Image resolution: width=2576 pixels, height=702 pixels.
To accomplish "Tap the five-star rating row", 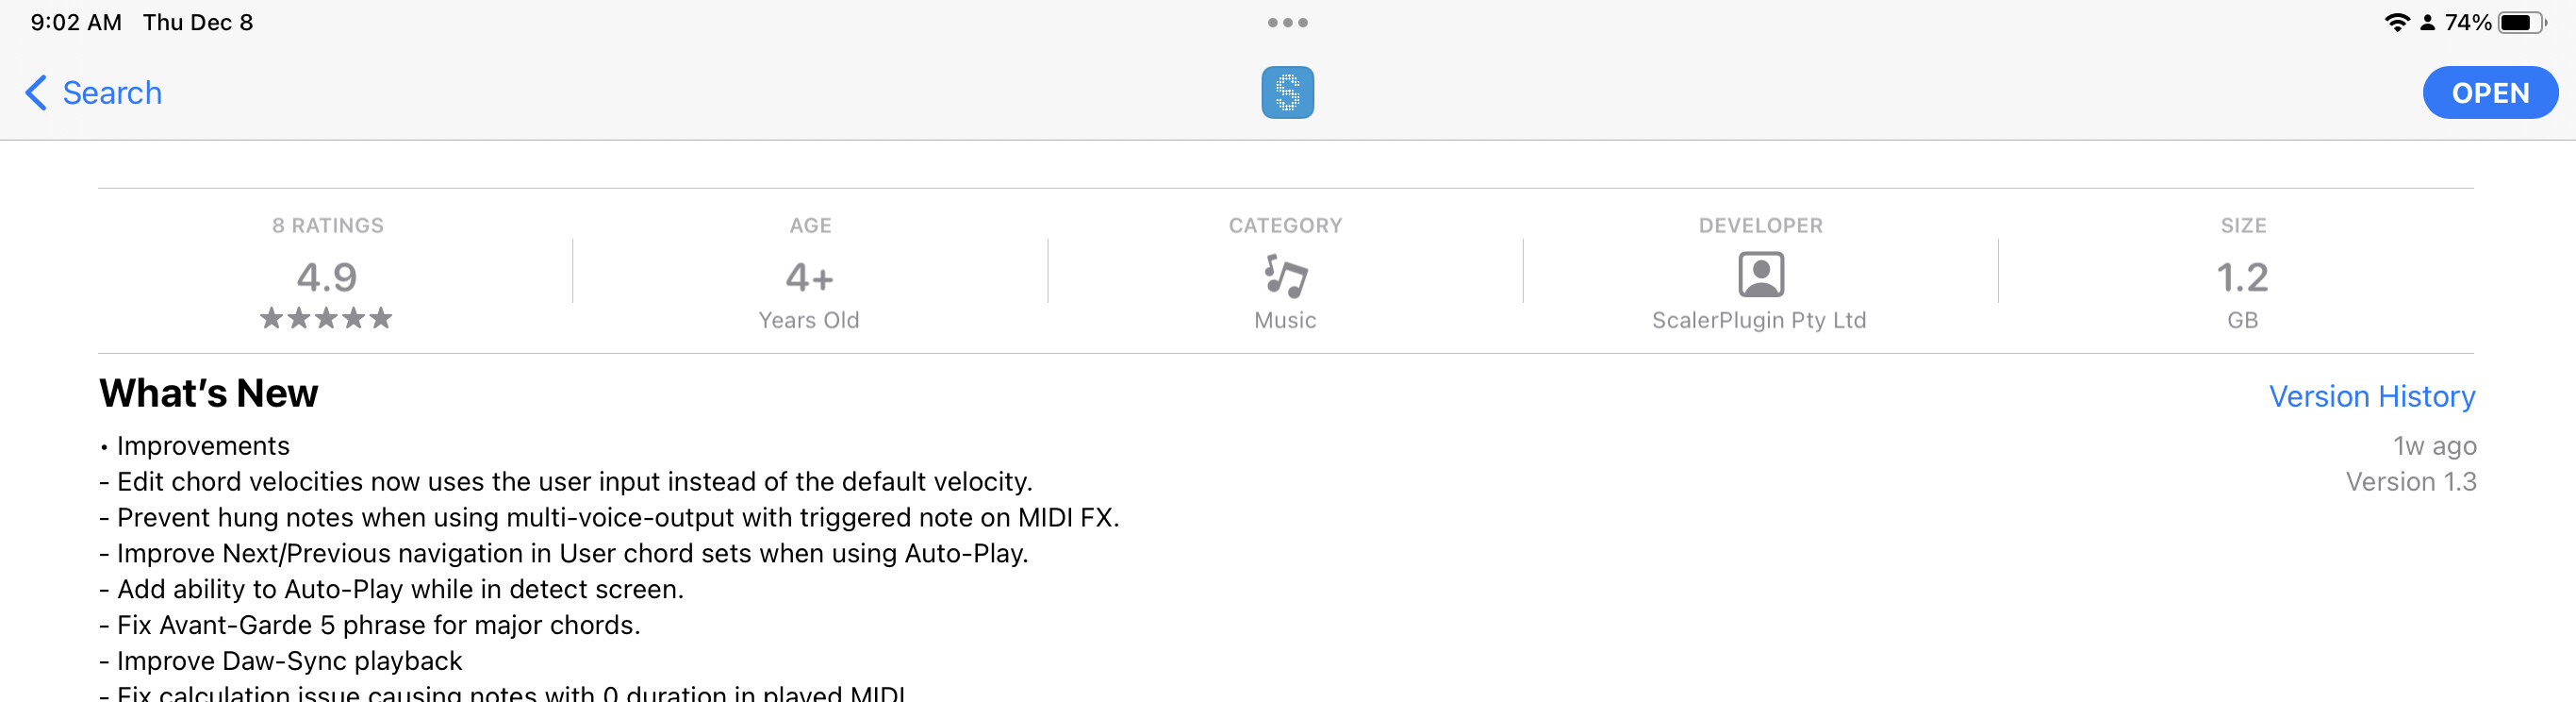I will pyautogui.click(x=326, y=319).
